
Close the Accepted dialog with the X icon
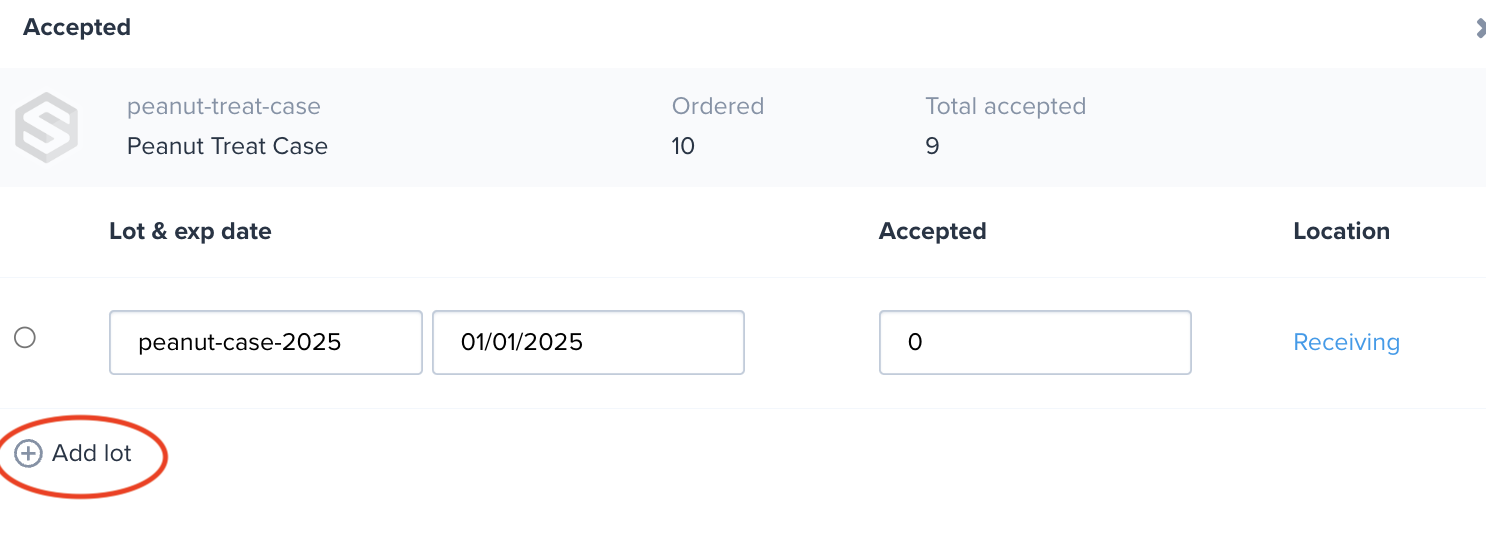[x=1480, y=28]
